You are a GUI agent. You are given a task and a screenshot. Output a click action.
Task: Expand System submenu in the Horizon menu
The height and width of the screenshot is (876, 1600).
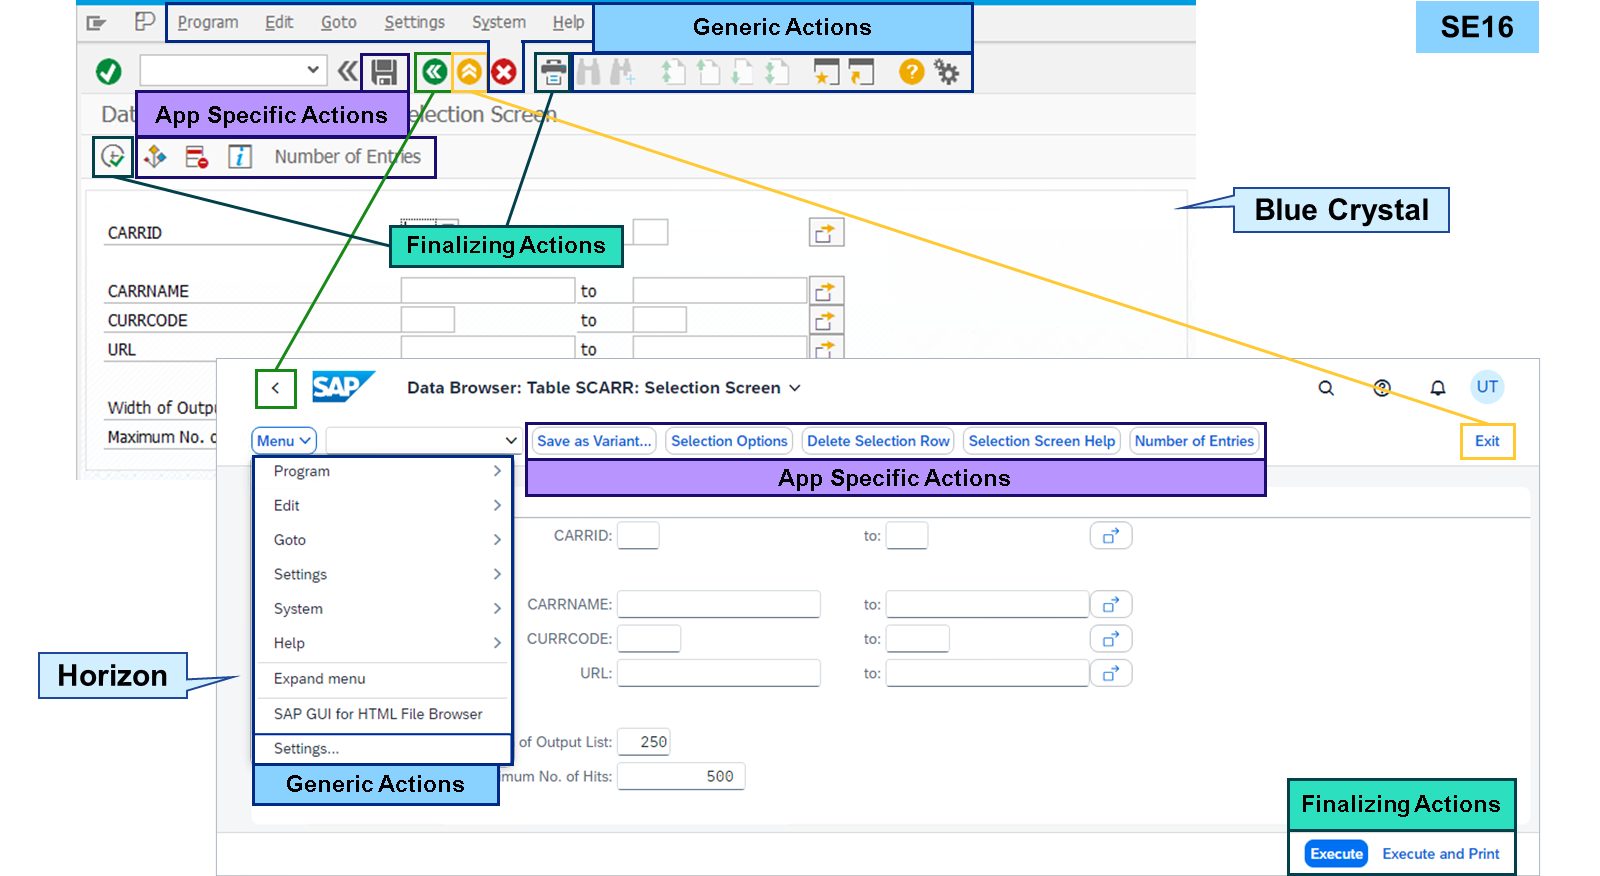[497, 609]
